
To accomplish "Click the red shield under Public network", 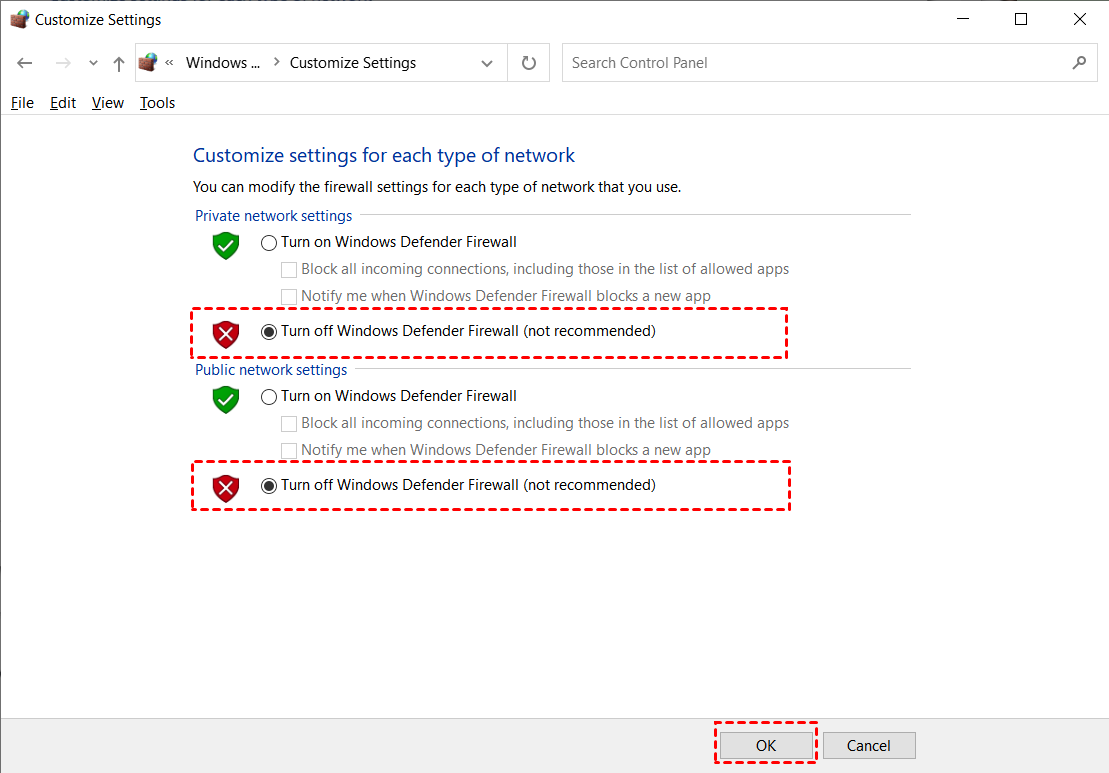I will pos(226,488).
